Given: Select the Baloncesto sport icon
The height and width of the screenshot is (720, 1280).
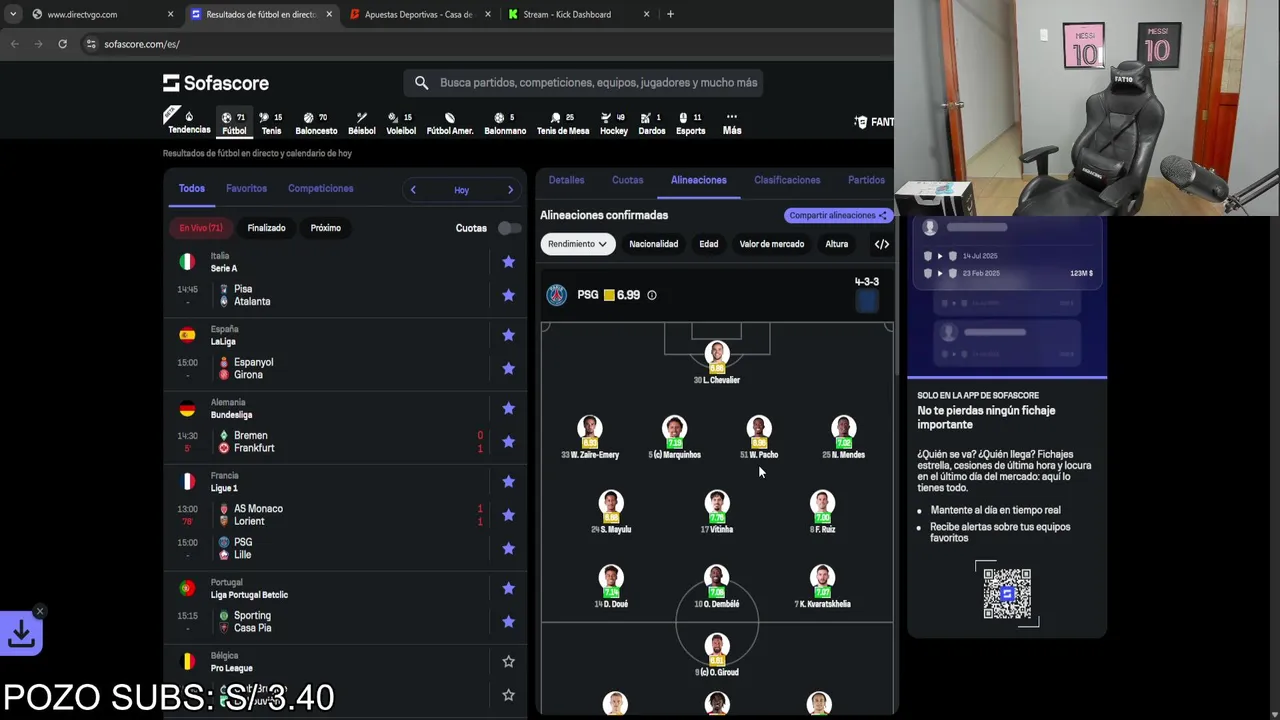Looking at the screenshot, I should tap(316, 123).
